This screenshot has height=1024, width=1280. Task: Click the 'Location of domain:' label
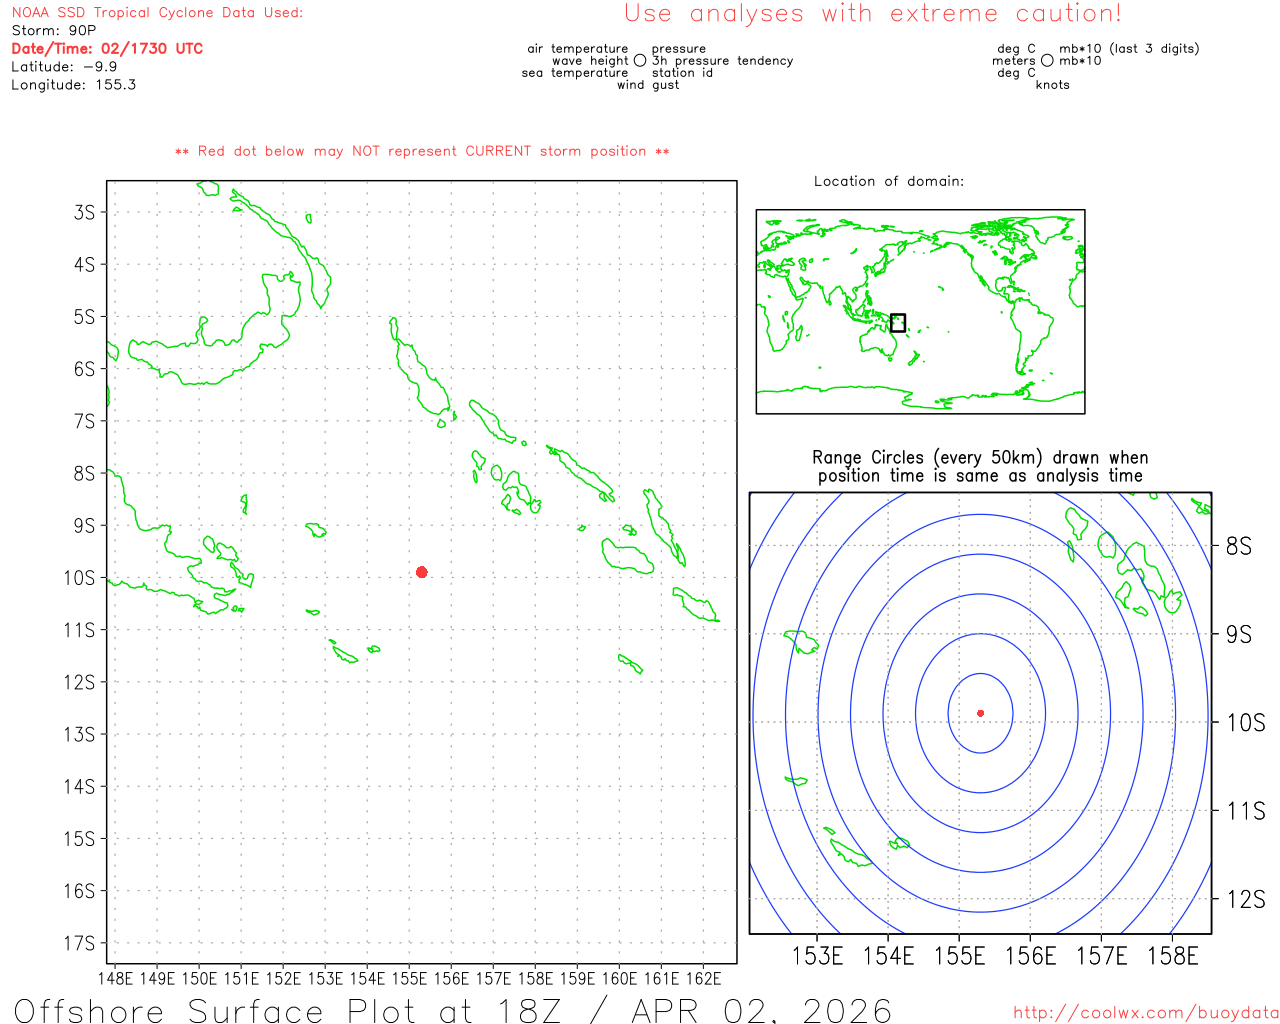[x=888, y=181]
